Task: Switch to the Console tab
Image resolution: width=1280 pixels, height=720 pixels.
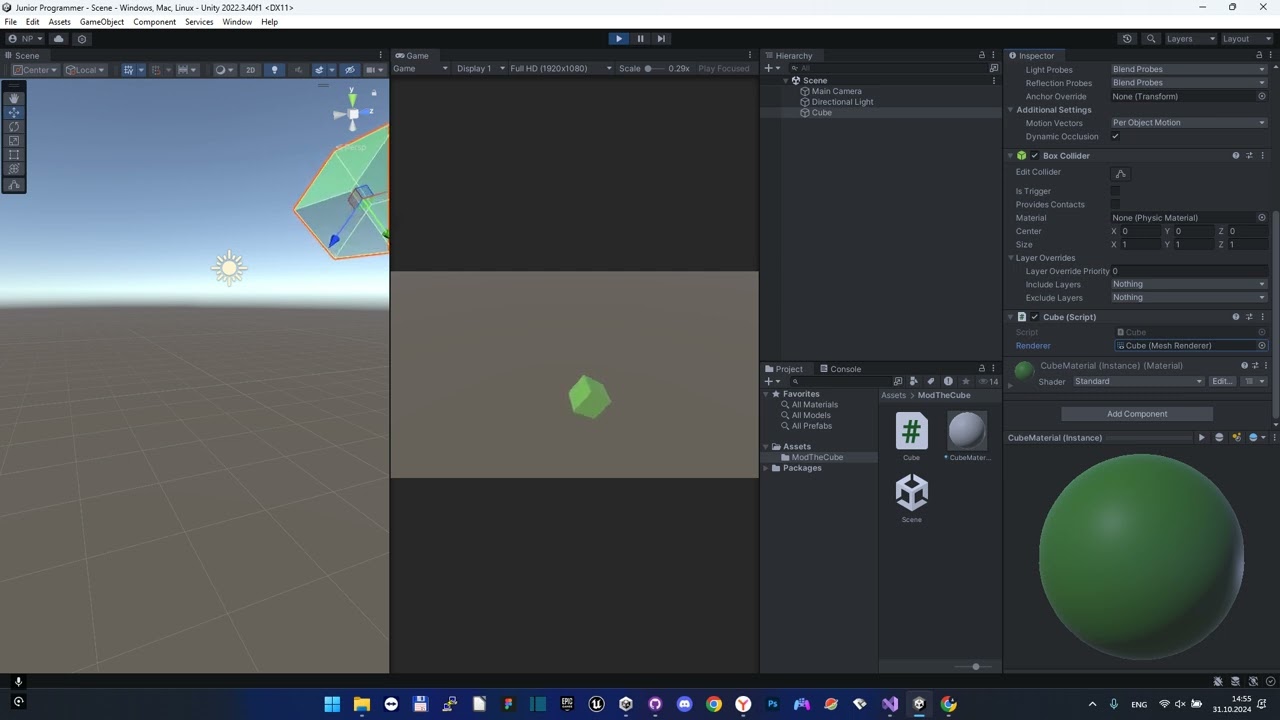Action: click(839, 369)
